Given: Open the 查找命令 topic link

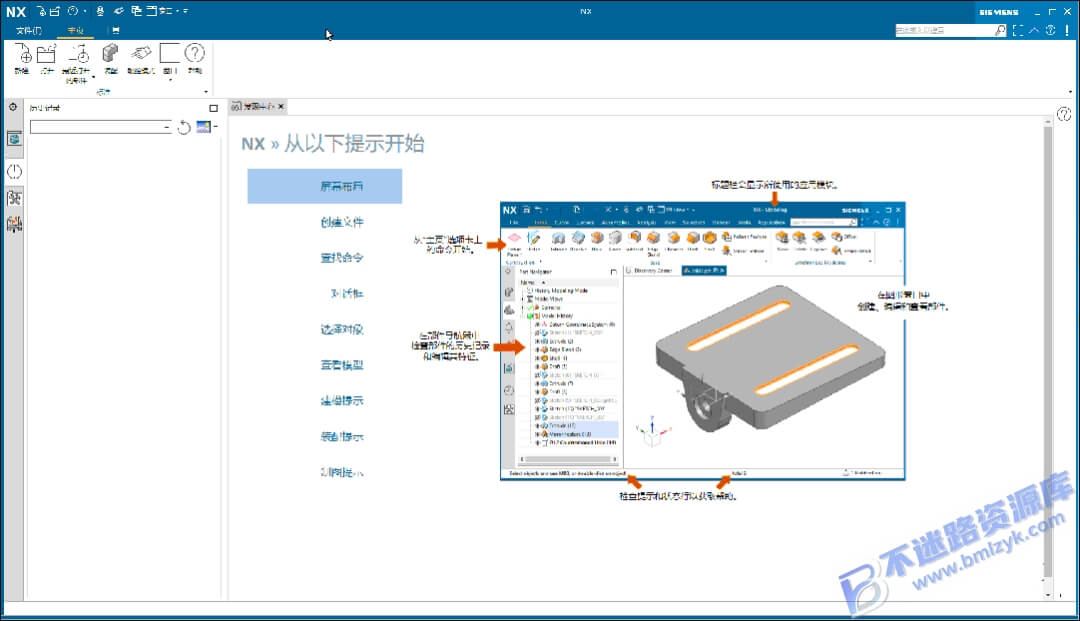Looking at the screenshot, I should (342, 257).
